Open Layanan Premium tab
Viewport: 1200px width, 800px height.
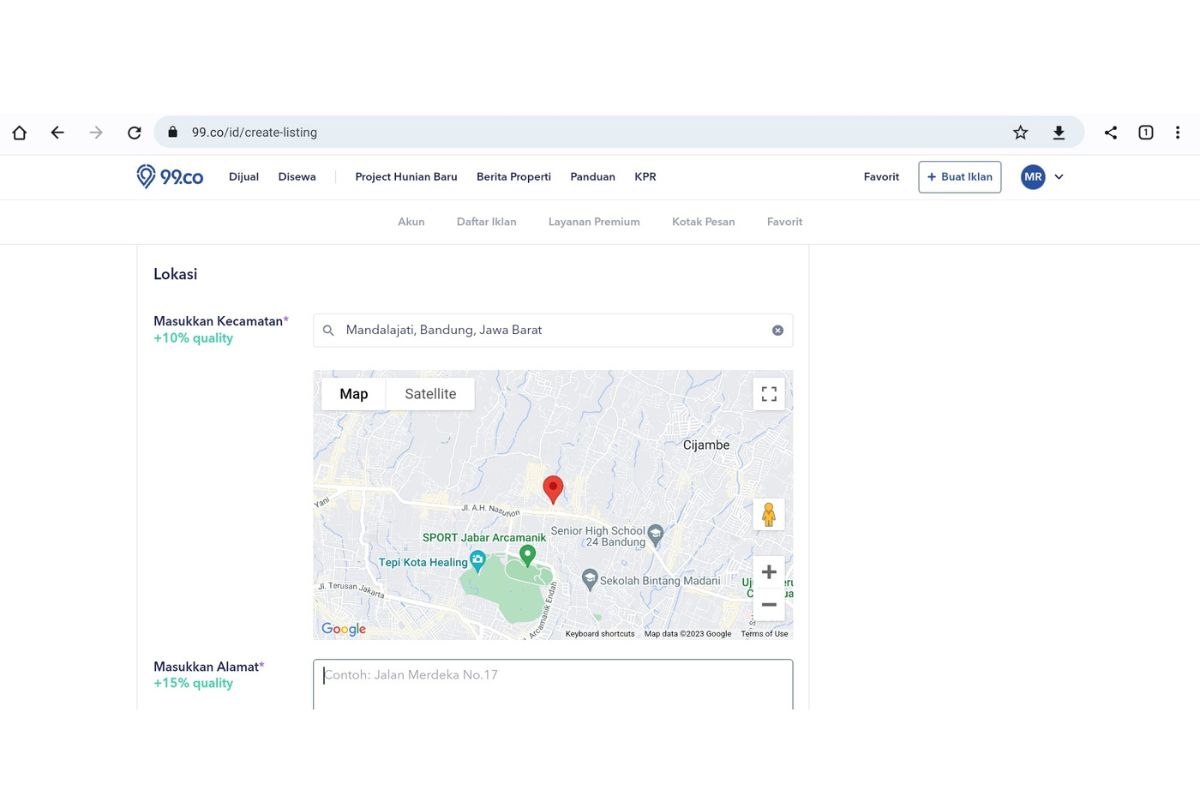(594, 222)
